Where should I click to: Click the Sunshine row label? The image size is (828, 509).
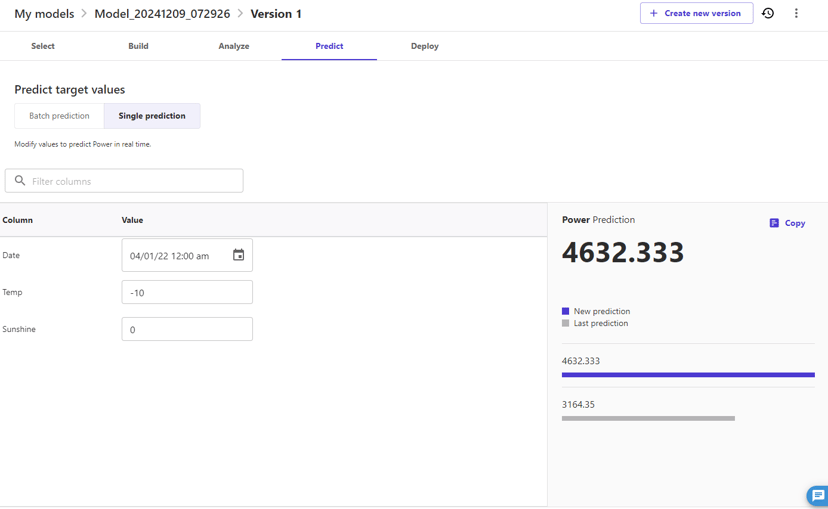[x=19, y=329]
